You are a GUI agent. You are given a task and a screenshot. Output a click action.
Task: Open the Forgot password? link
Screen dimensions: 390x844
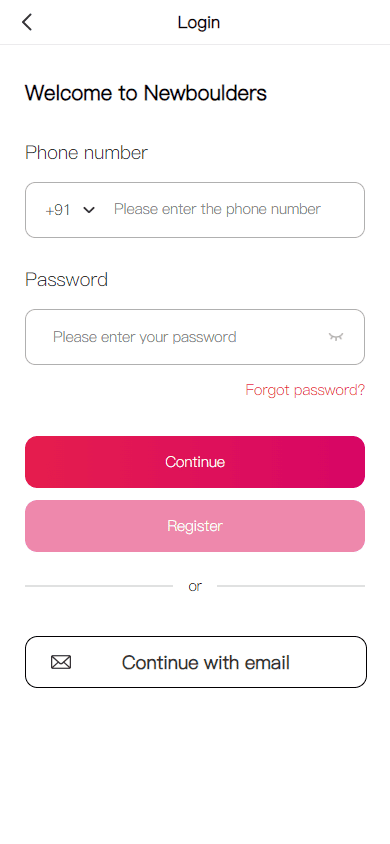point(305,390)
